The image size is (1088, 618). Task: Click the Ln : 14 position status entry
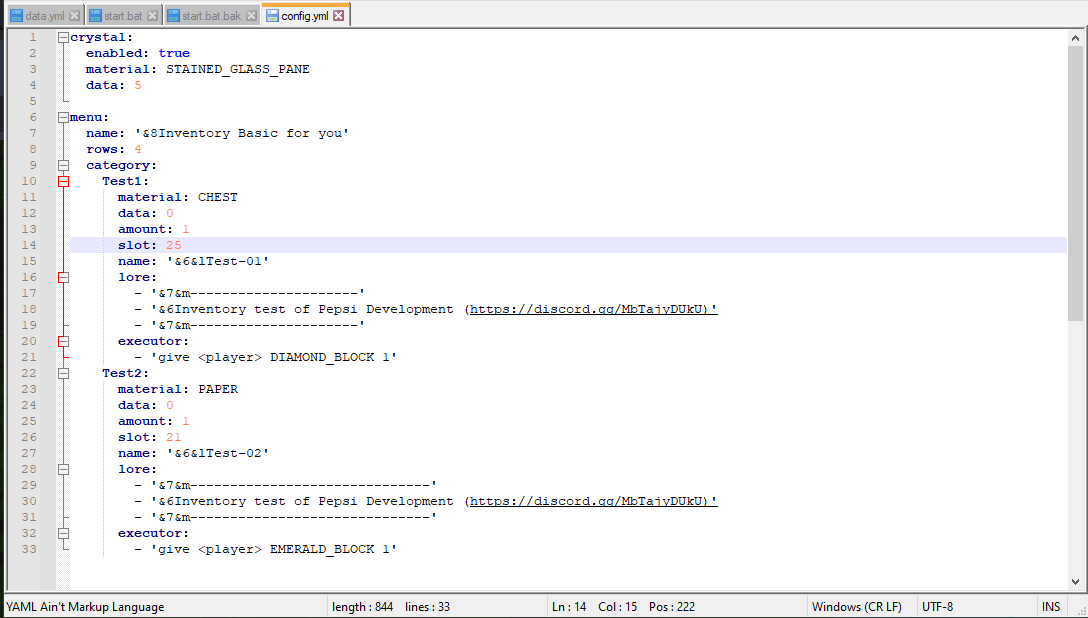(x=570, y=607)
